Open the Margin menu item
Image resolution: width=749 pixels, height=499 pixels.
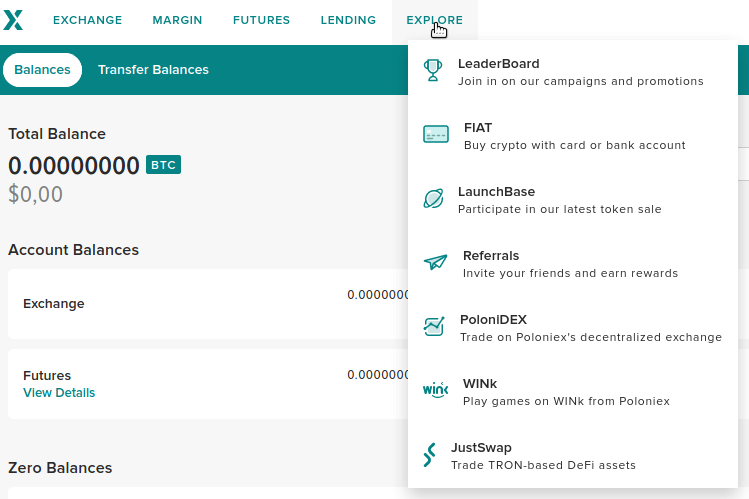177,20
